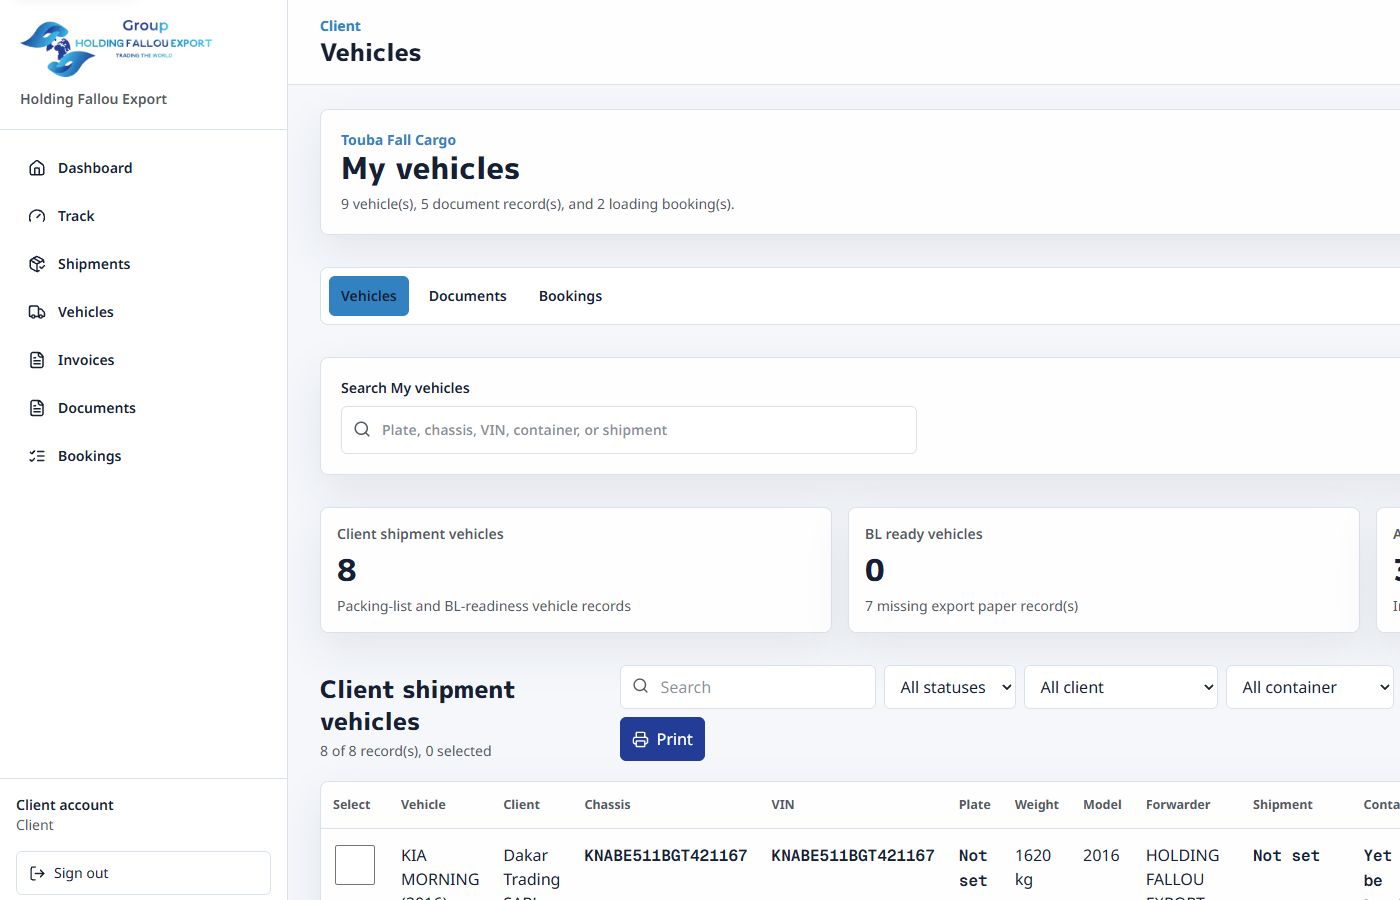This screenshot has height=900, width=1400.
Task: Tick the checkbox for KIA MORNING row
Action: [x=355, y=865]
